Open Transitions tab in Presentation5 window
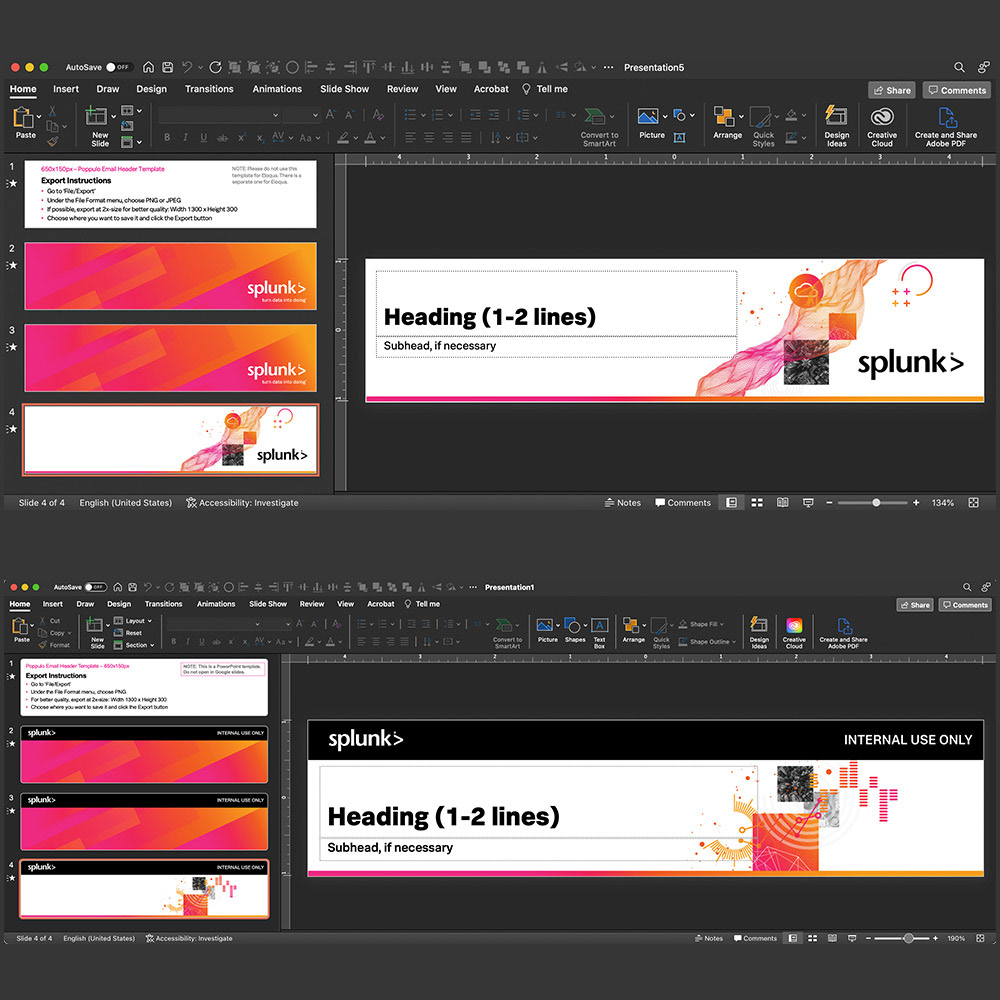 (x=209, y=89)
